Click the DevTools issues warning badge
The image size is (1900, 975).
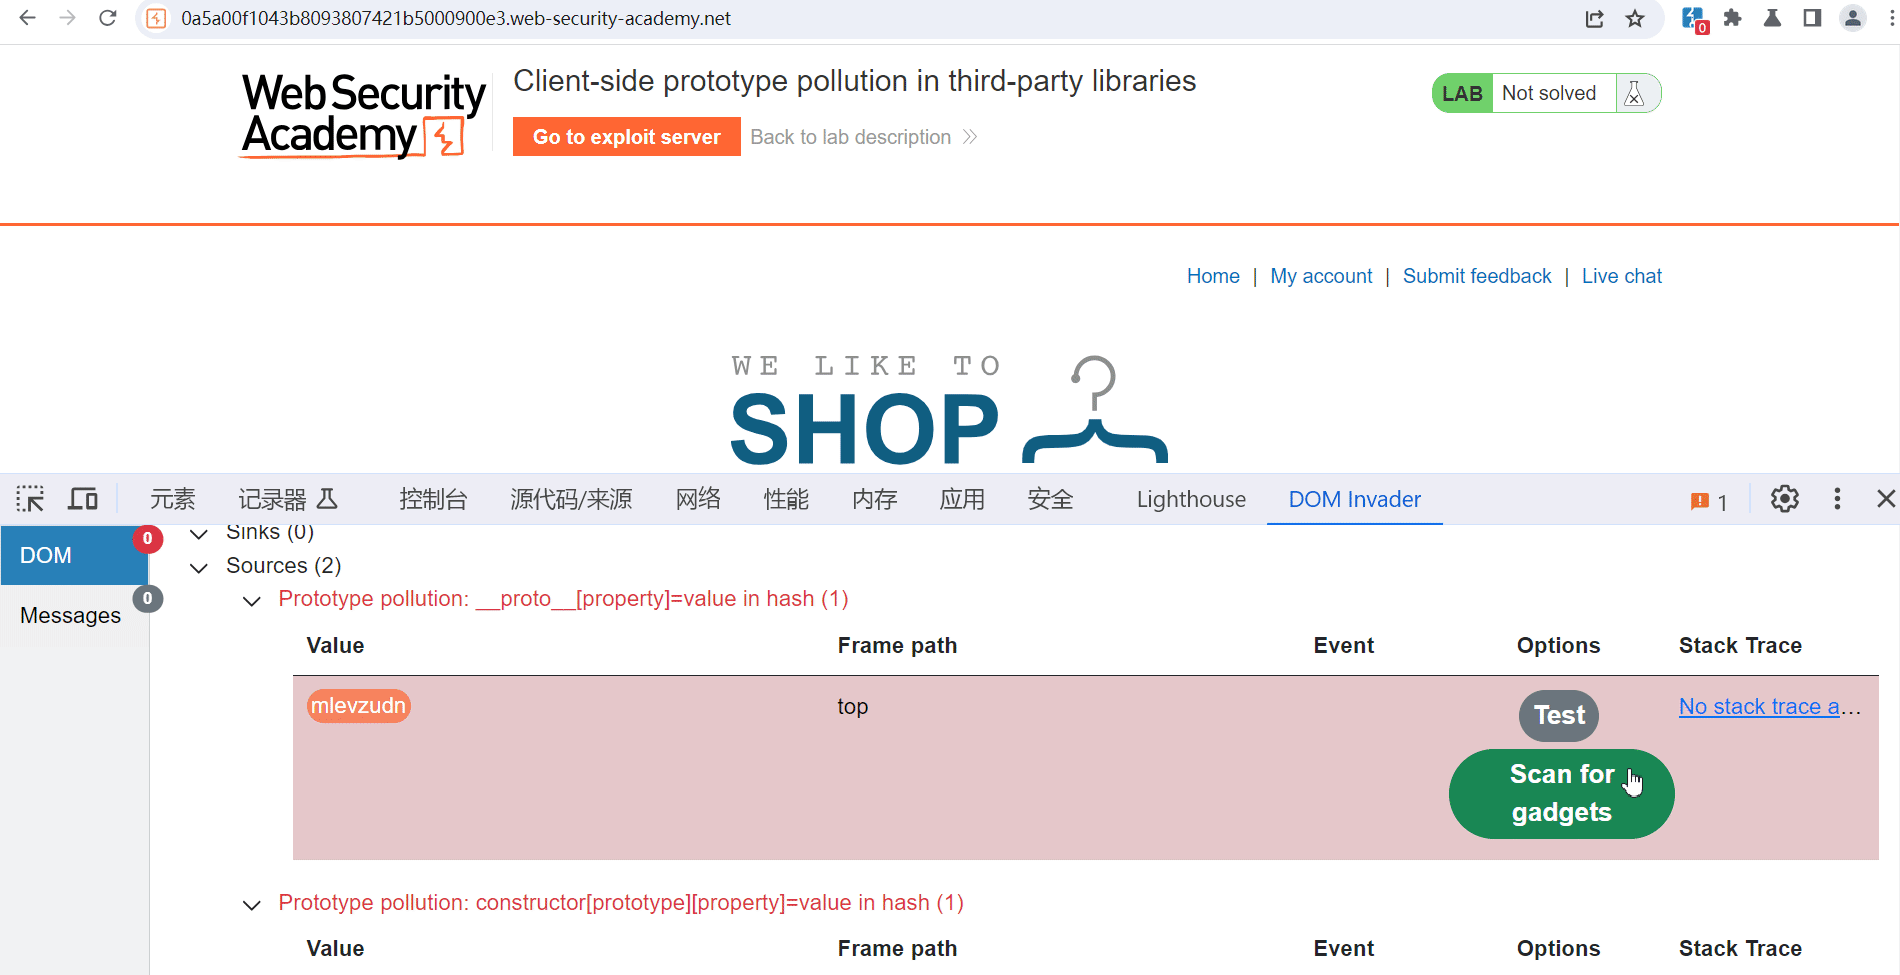[1708, 501]
